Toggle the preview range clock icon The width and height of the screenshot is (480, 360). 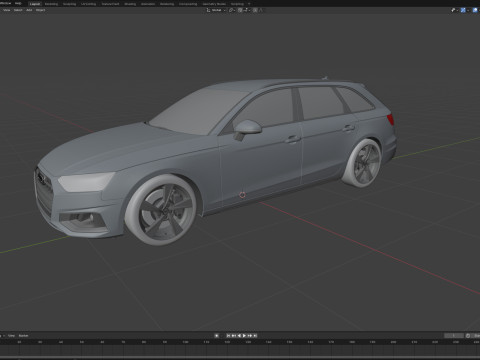point(468,336)
